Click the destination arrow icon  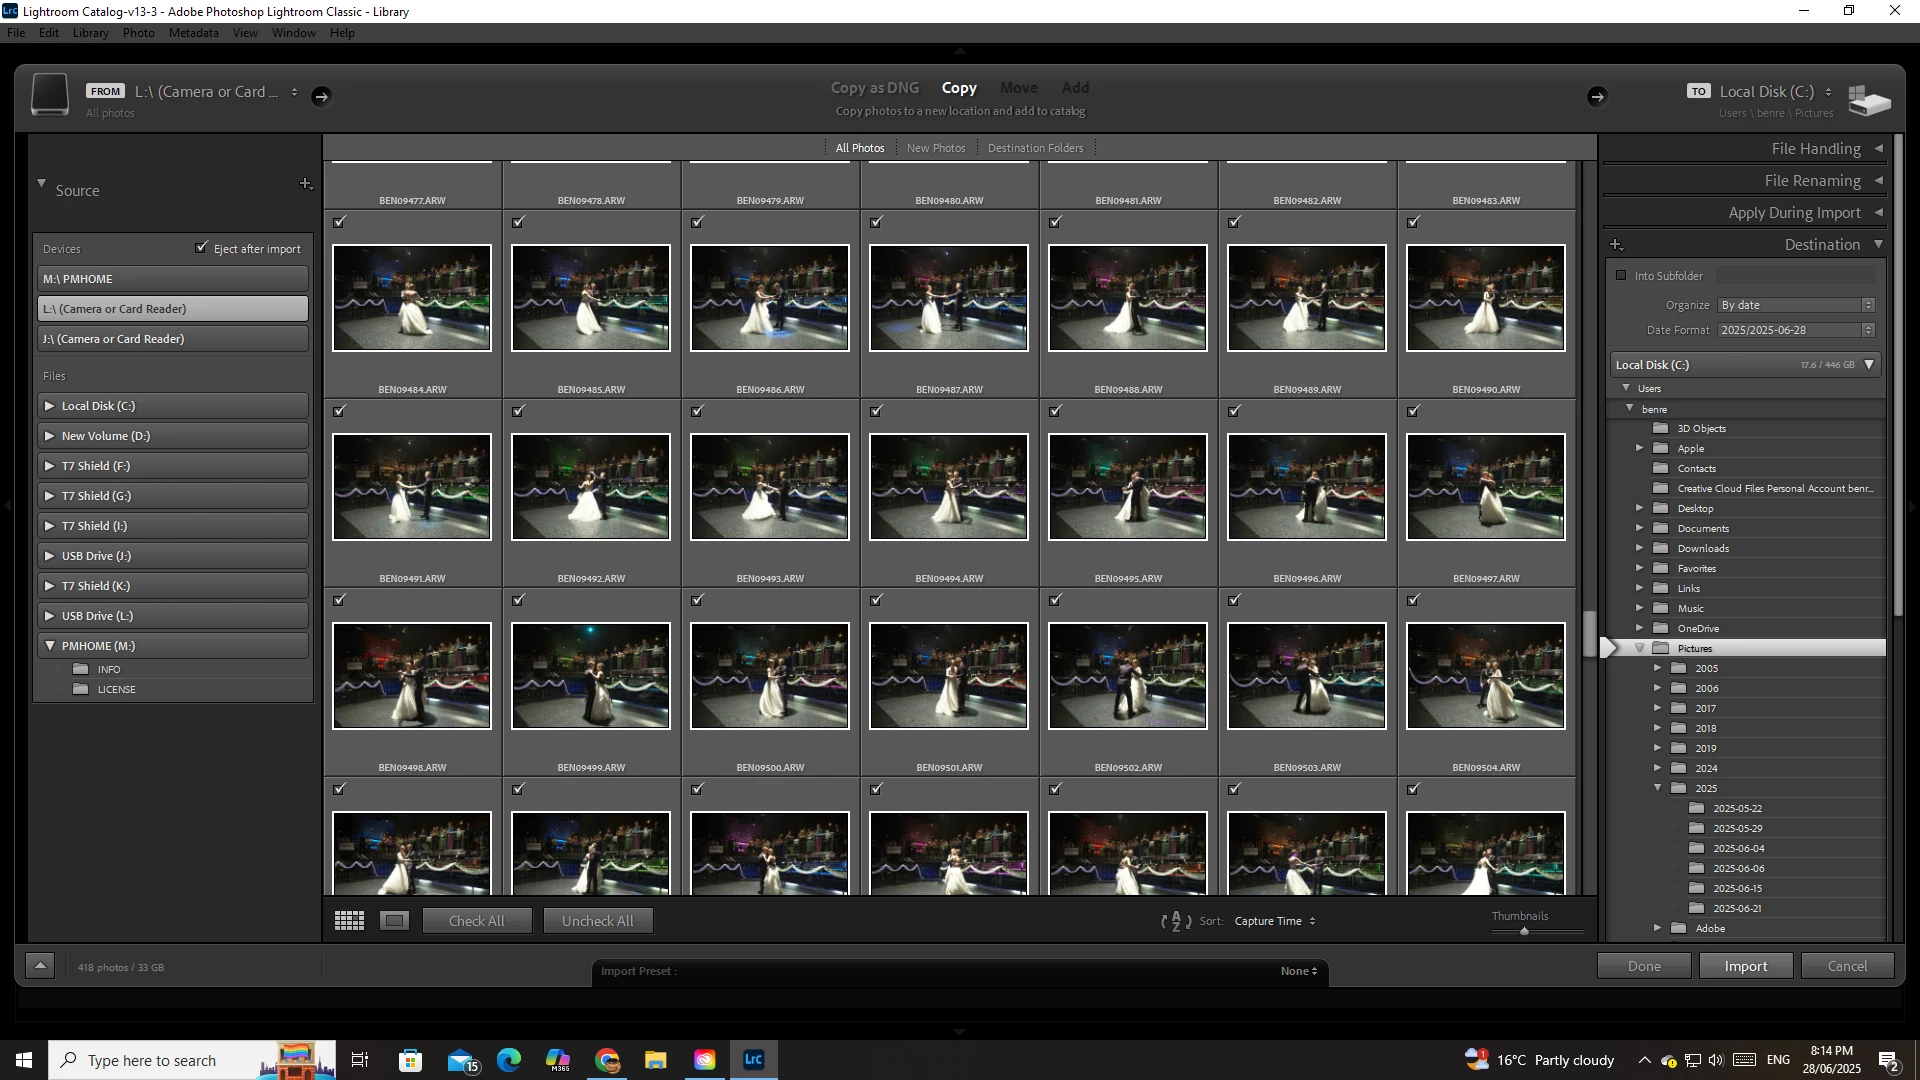click(1597, 96)
